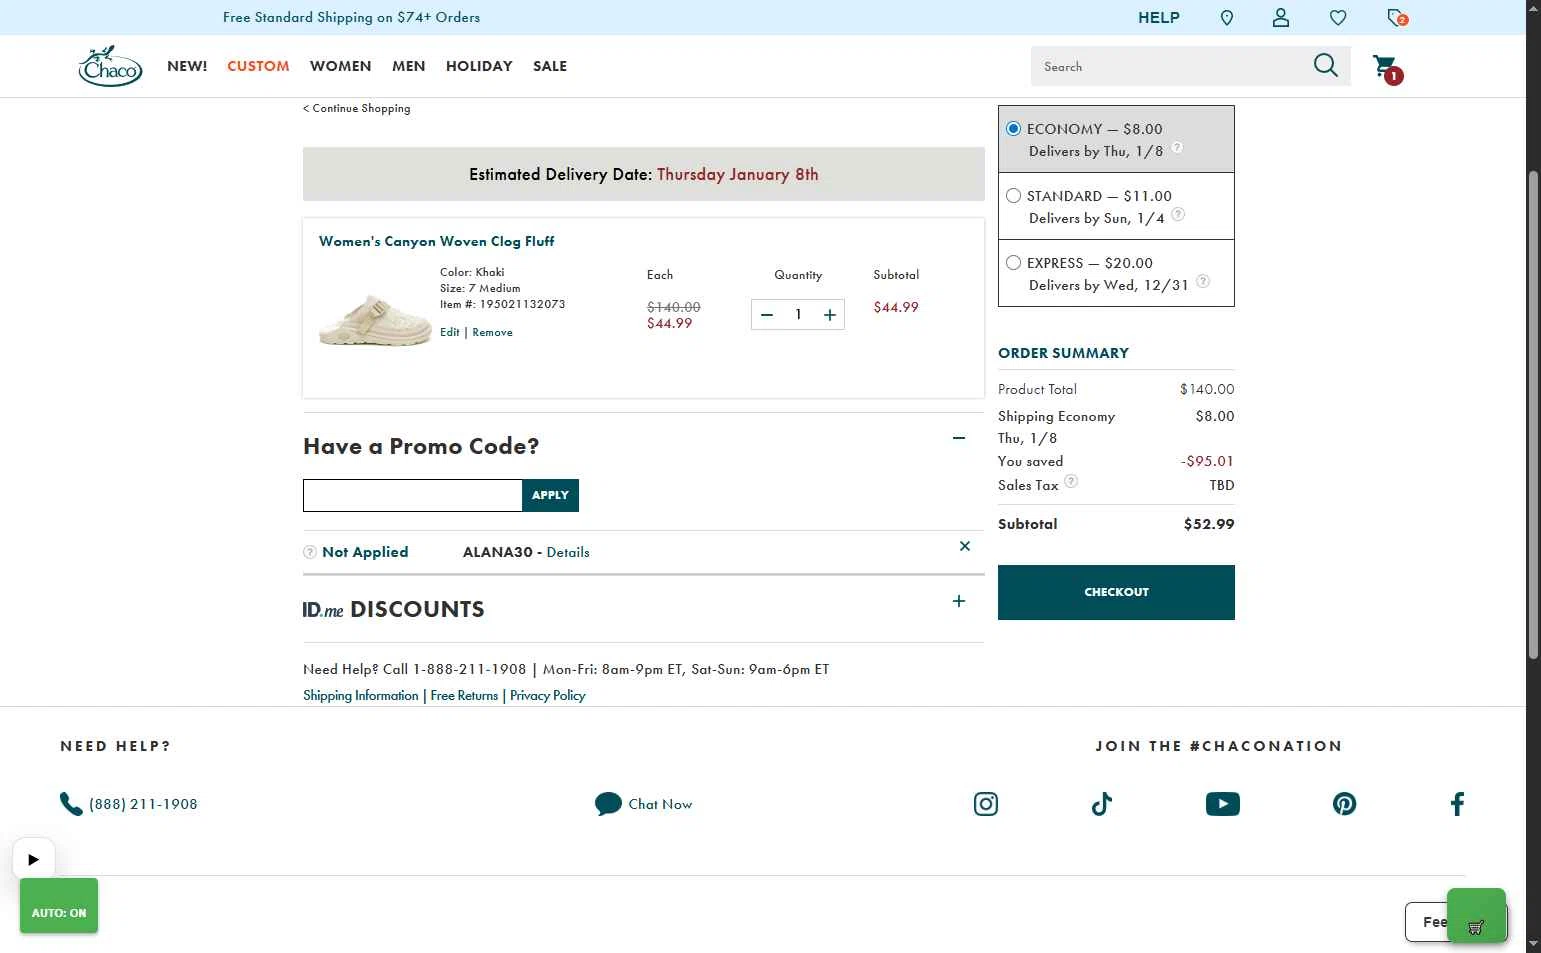This screenshot has width=1541, height=953.
Task: Apply the promo code
Action: click(550, 495)
